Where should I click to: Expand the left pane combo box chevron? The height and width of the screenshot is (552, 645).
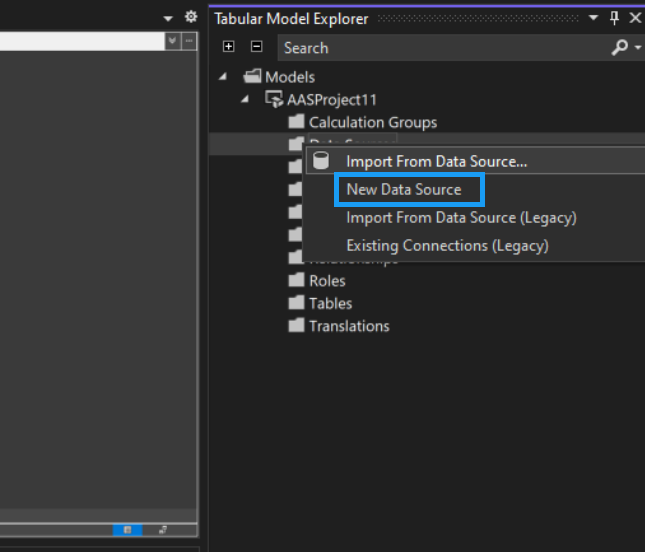pos(172,41)
